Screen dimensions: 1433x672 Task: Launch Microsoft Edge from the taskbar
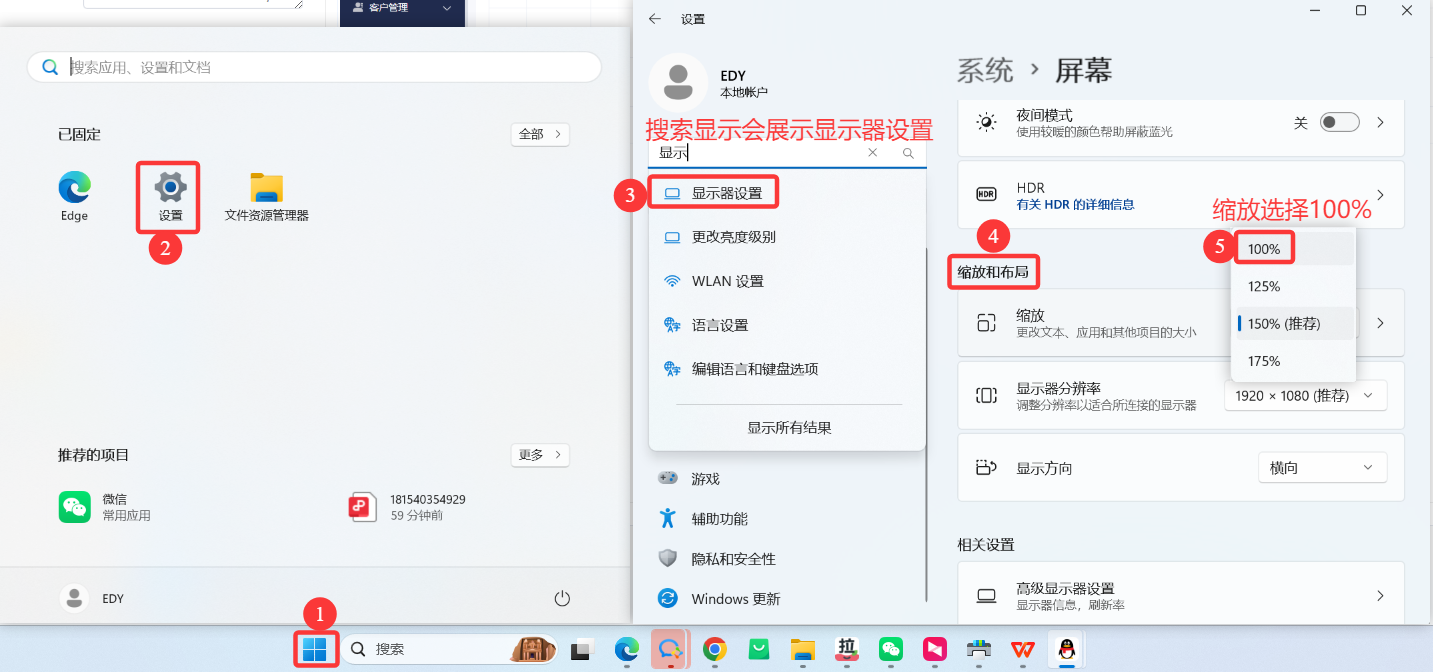(626, 650)
